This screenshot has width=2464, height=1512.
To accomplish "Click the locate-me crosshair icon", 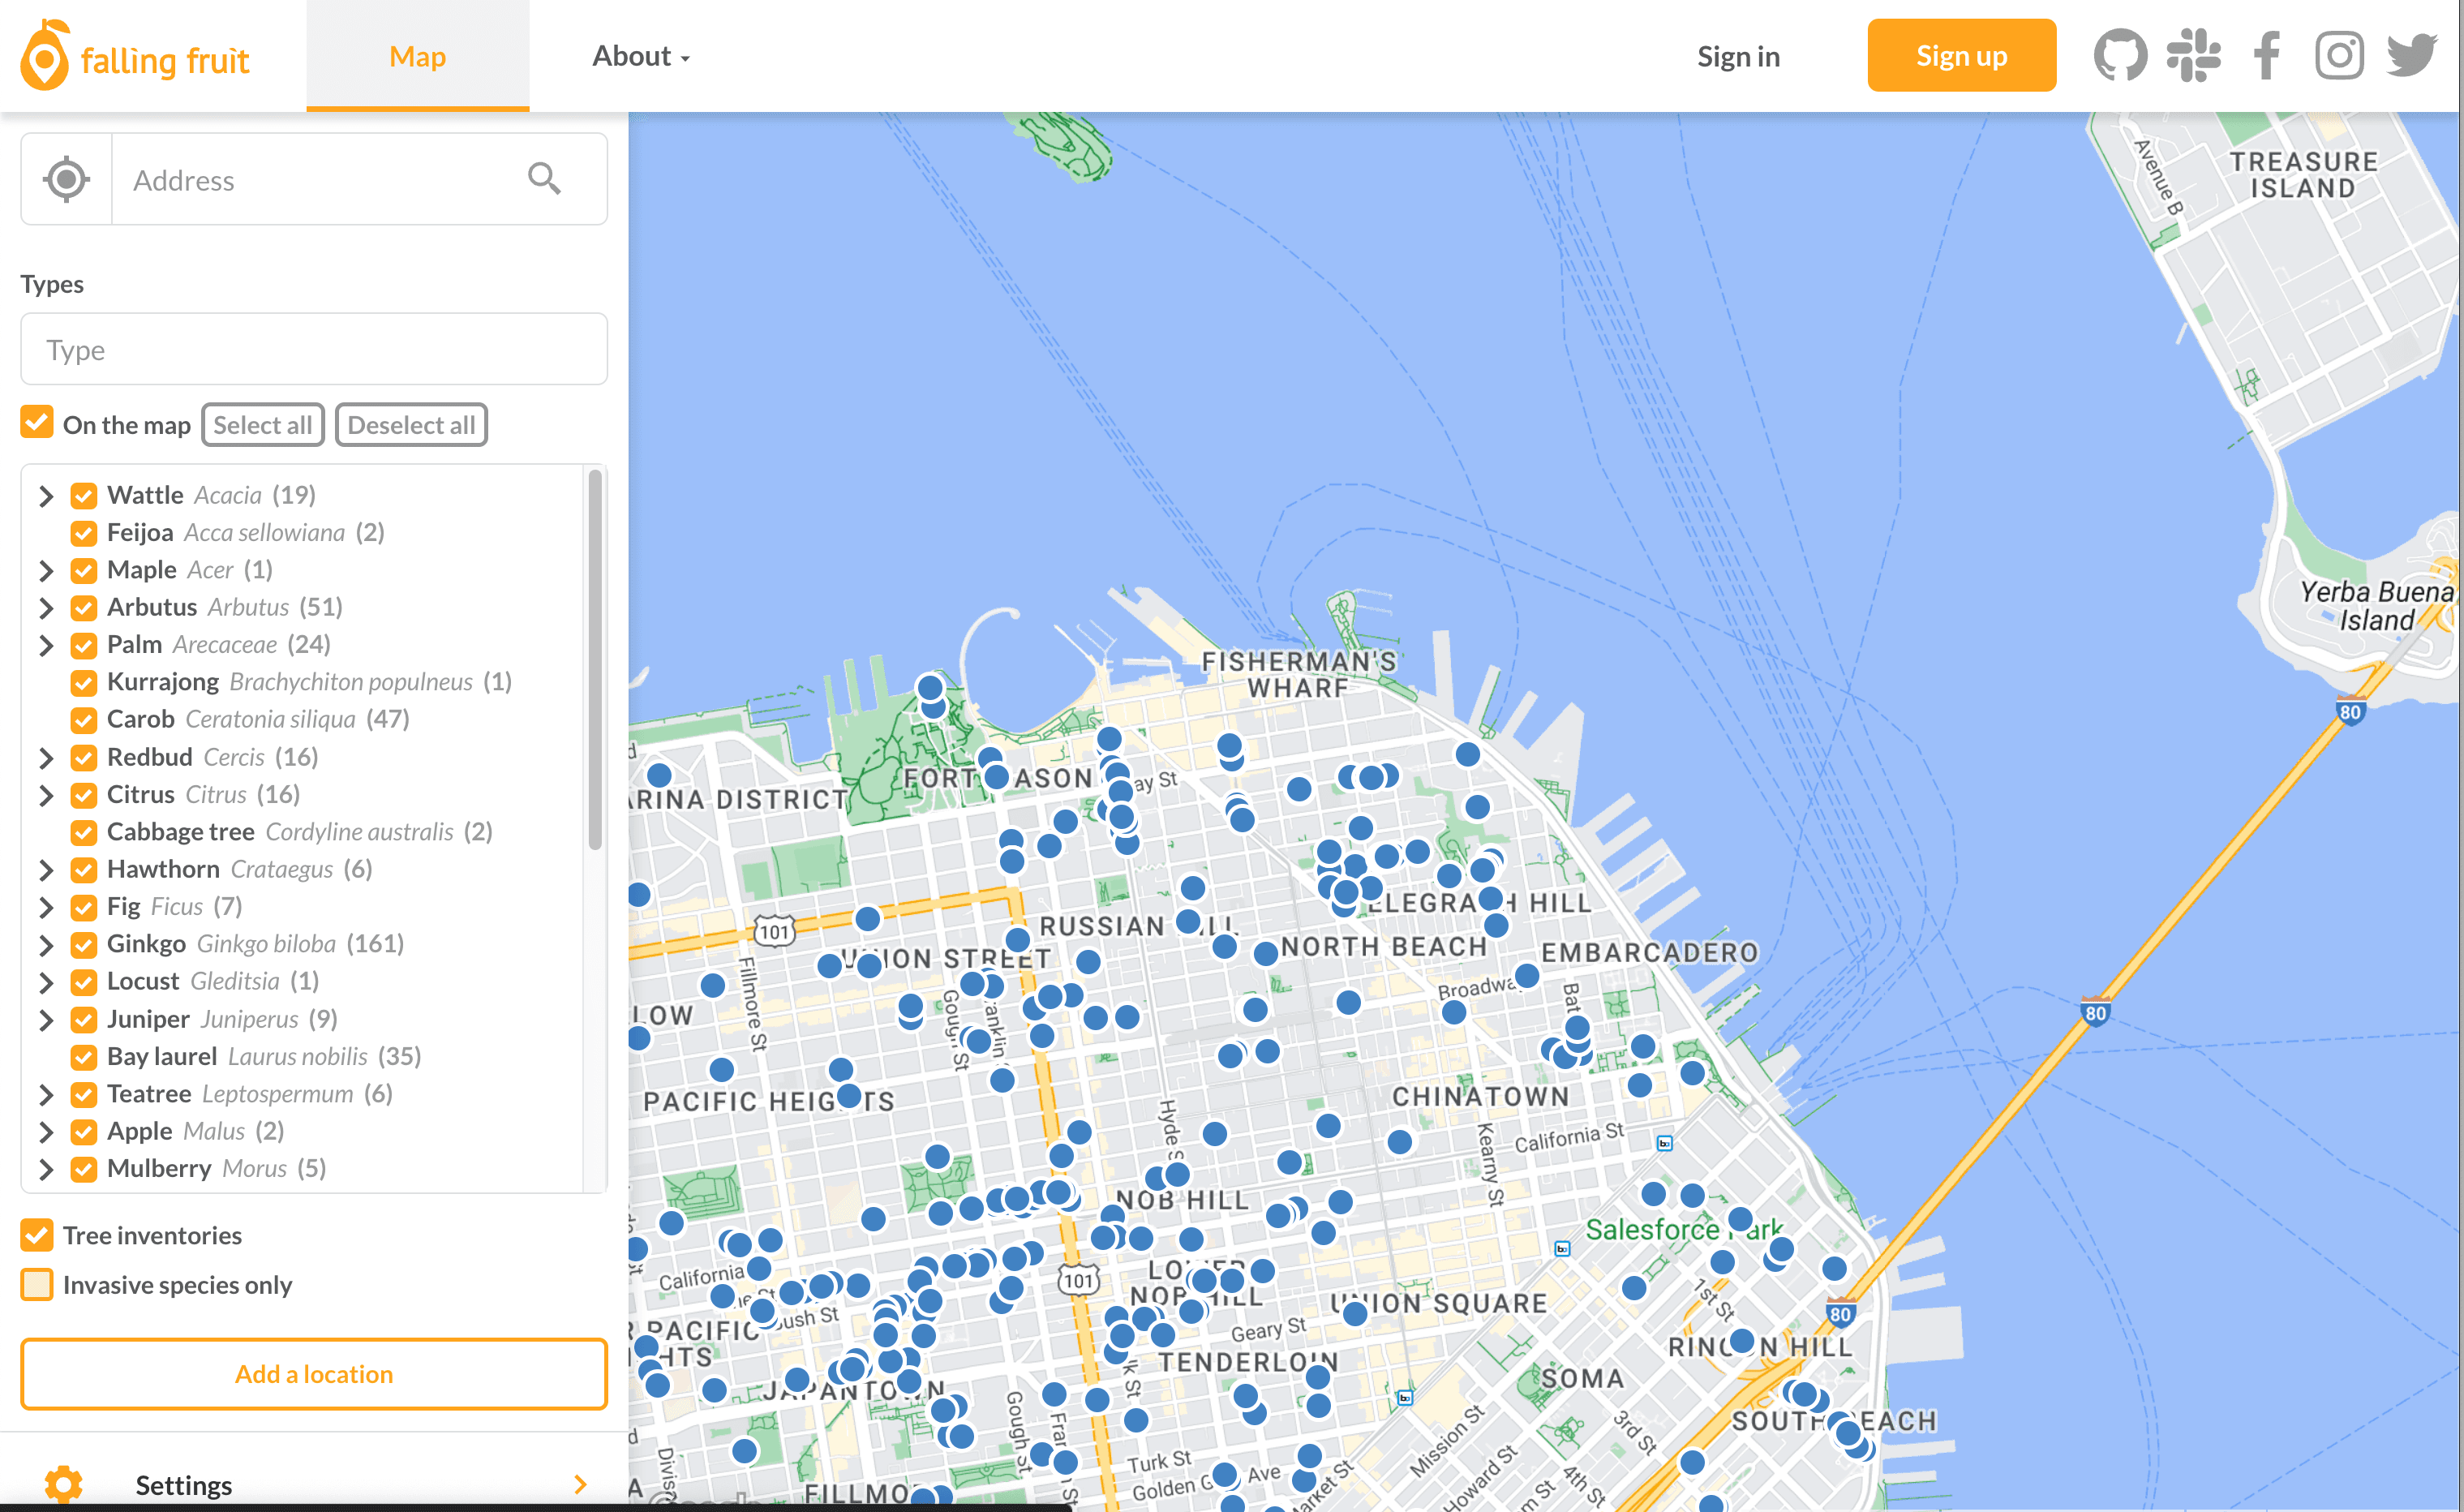I will [66, 180].
